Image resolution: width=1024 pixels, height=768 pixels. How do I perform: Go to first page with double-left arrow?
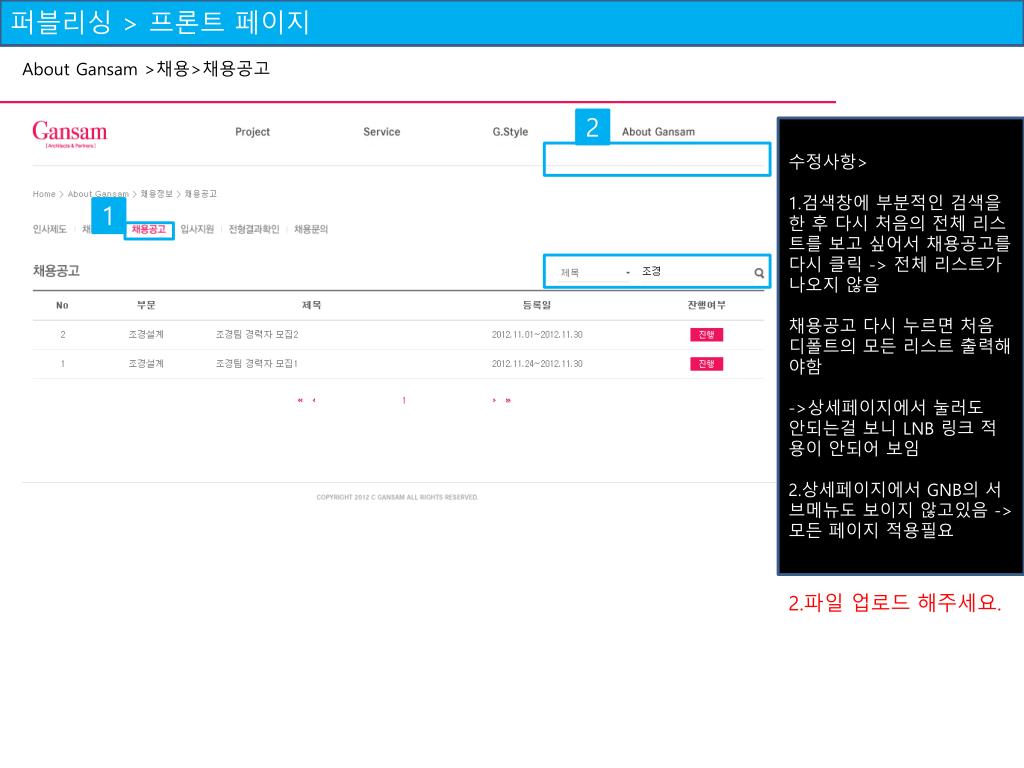[x=300, y=400]
